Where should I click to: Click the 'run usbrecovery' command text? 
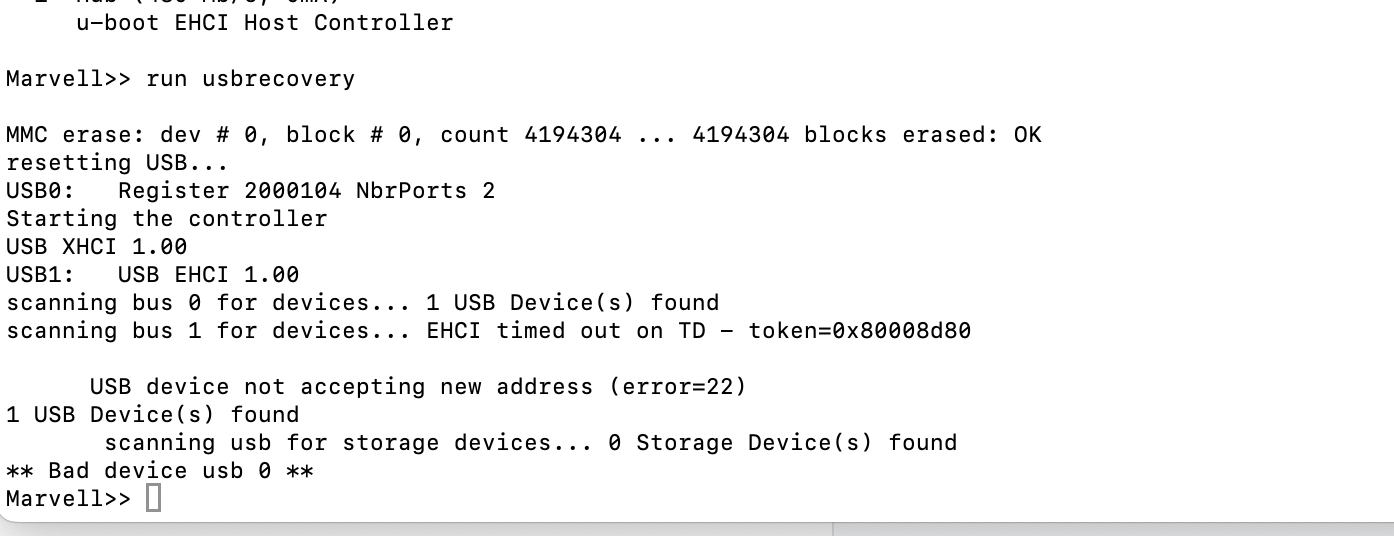(250, 78)
